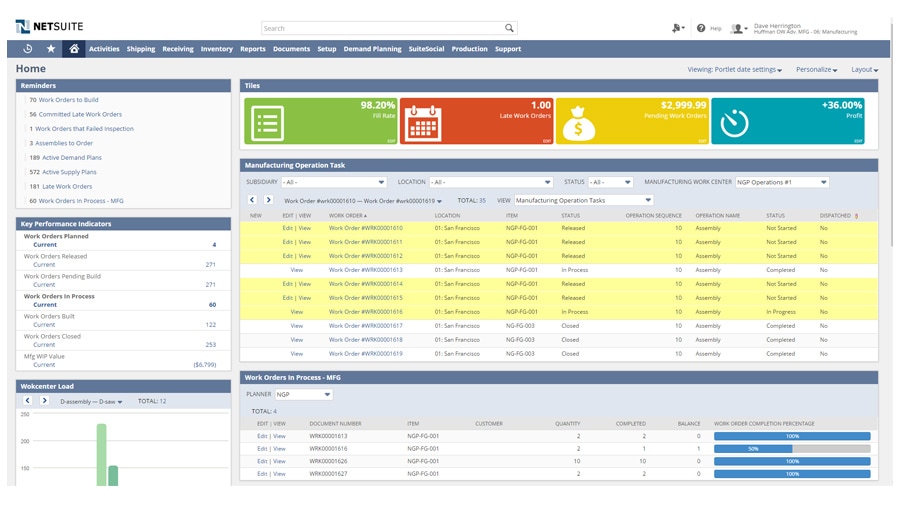
Task: Click Edit for document WRK00001626
Action: pyautogui.click(x=262, y=461)
